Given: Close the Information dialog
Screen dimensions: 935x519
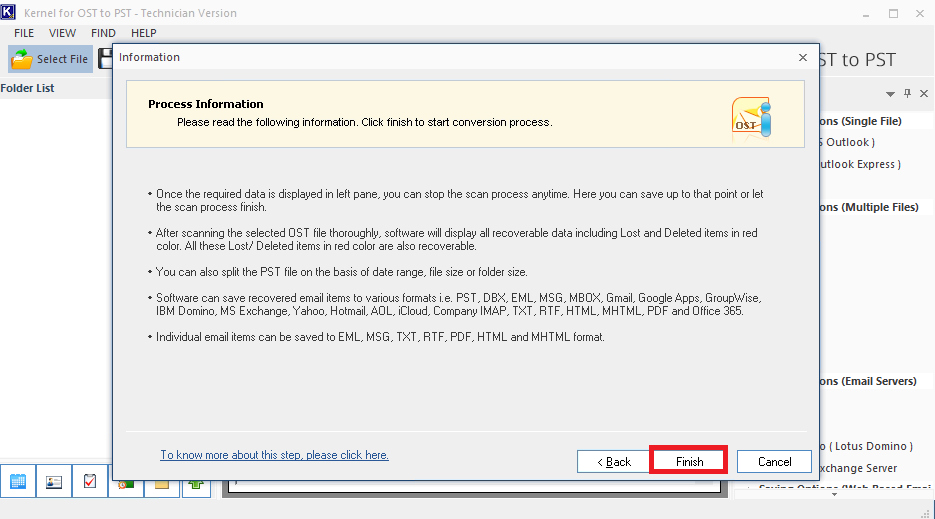Looking at the screenshot, I should pyautogui.click(x=803, y=57).
